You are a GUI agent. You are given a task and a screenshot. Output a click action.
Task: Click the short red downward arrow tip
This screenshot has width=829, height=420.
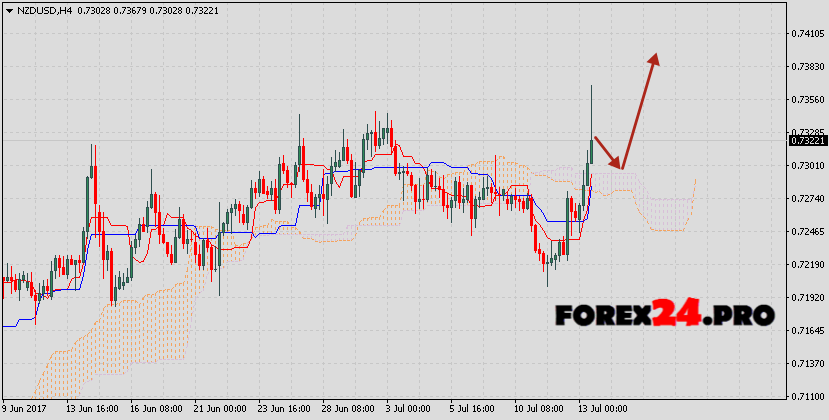point(620,165)
